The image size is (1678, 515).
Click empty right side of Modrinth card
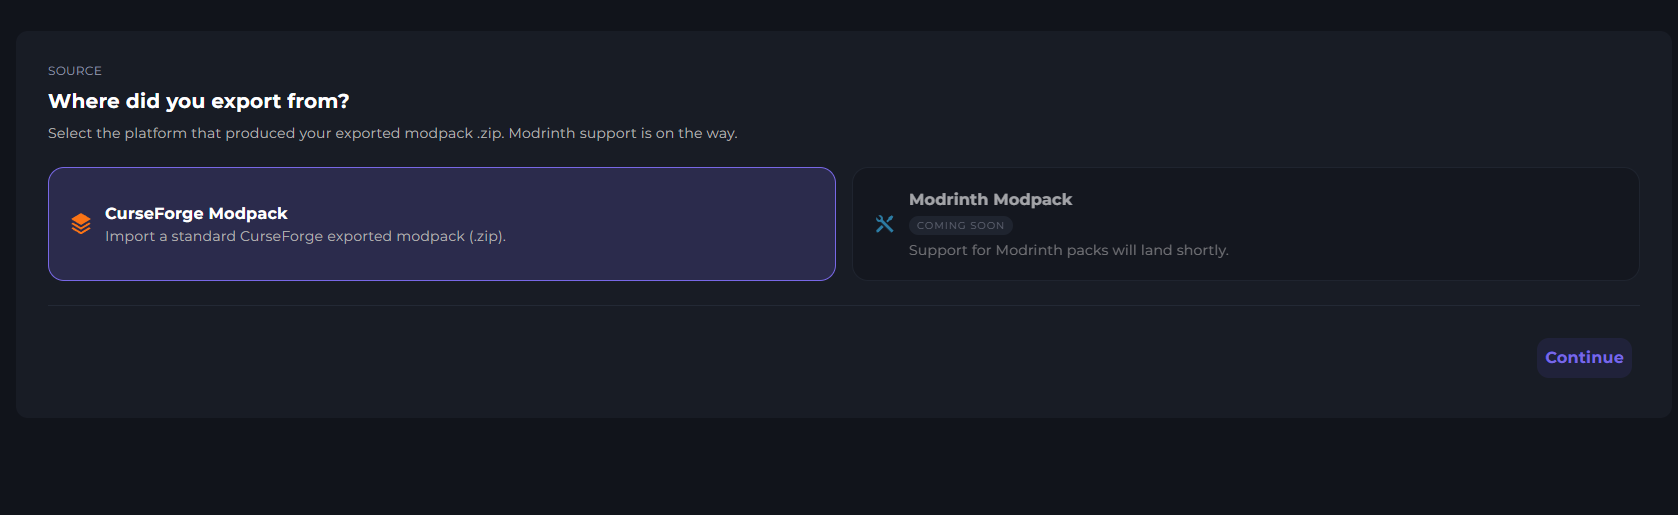1500,224
